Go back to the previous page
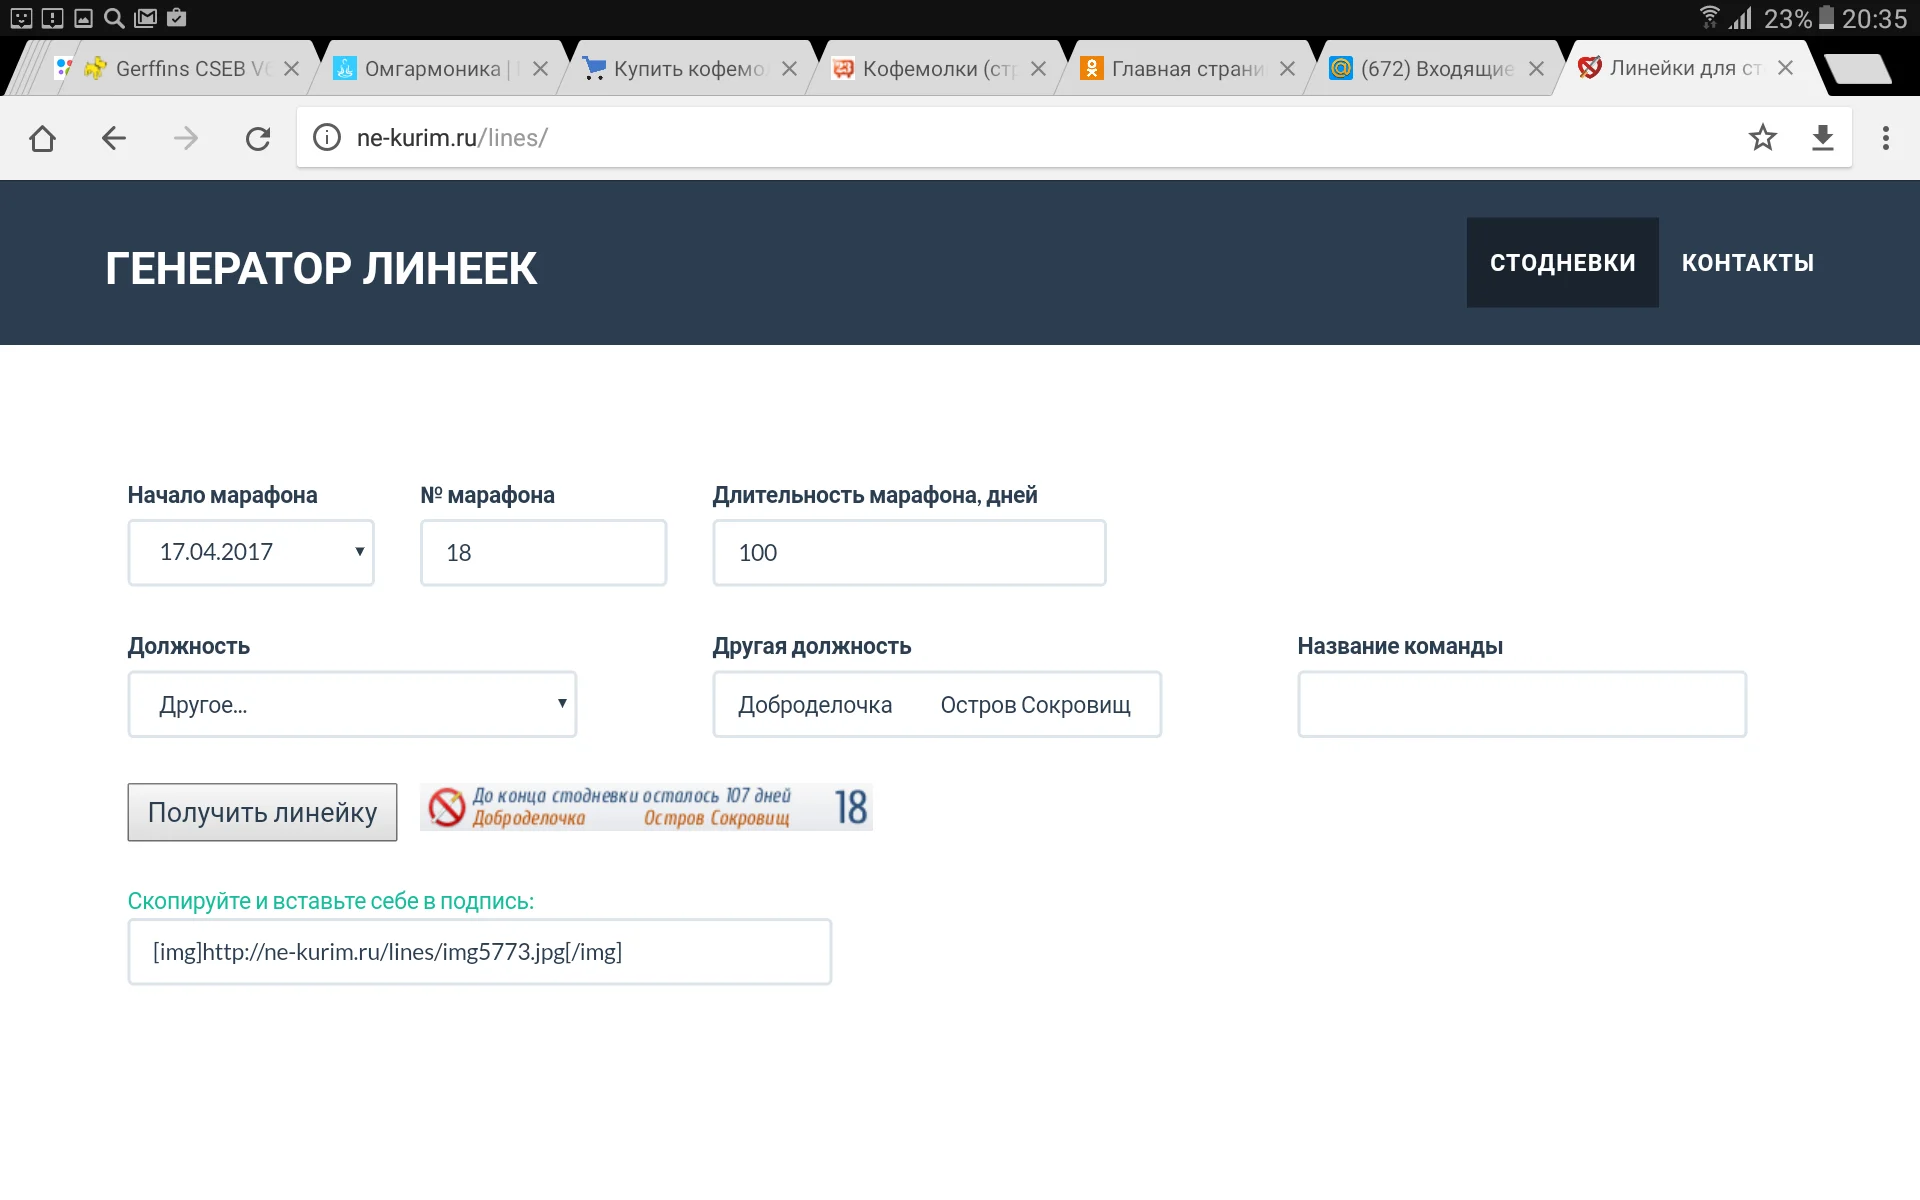This screenshot has height=1200, width=1920. pos(113,138)
